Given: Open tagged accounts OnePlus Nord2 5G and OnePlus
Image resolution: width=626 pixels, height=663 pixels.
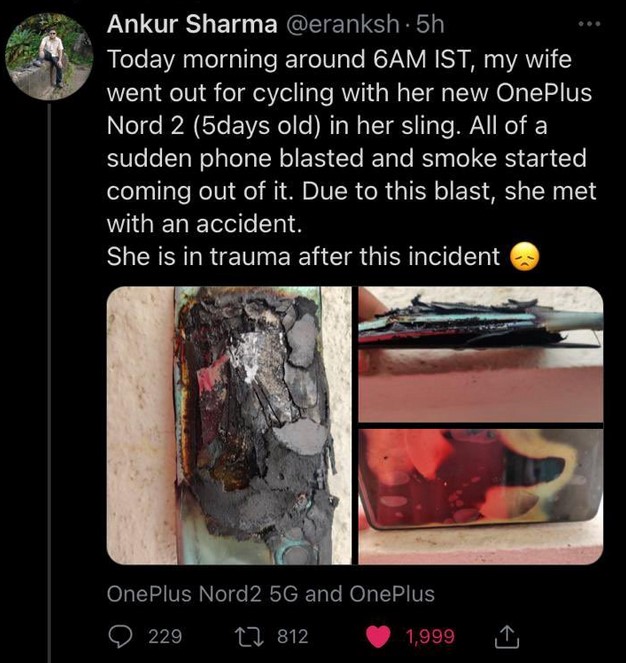Looking at the screenshot, I should tap(270, 593).
